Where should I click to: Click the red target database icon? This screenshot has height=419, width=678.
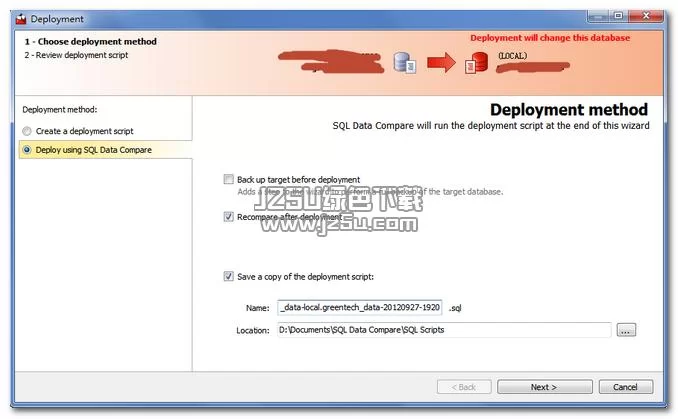(473, 63)
